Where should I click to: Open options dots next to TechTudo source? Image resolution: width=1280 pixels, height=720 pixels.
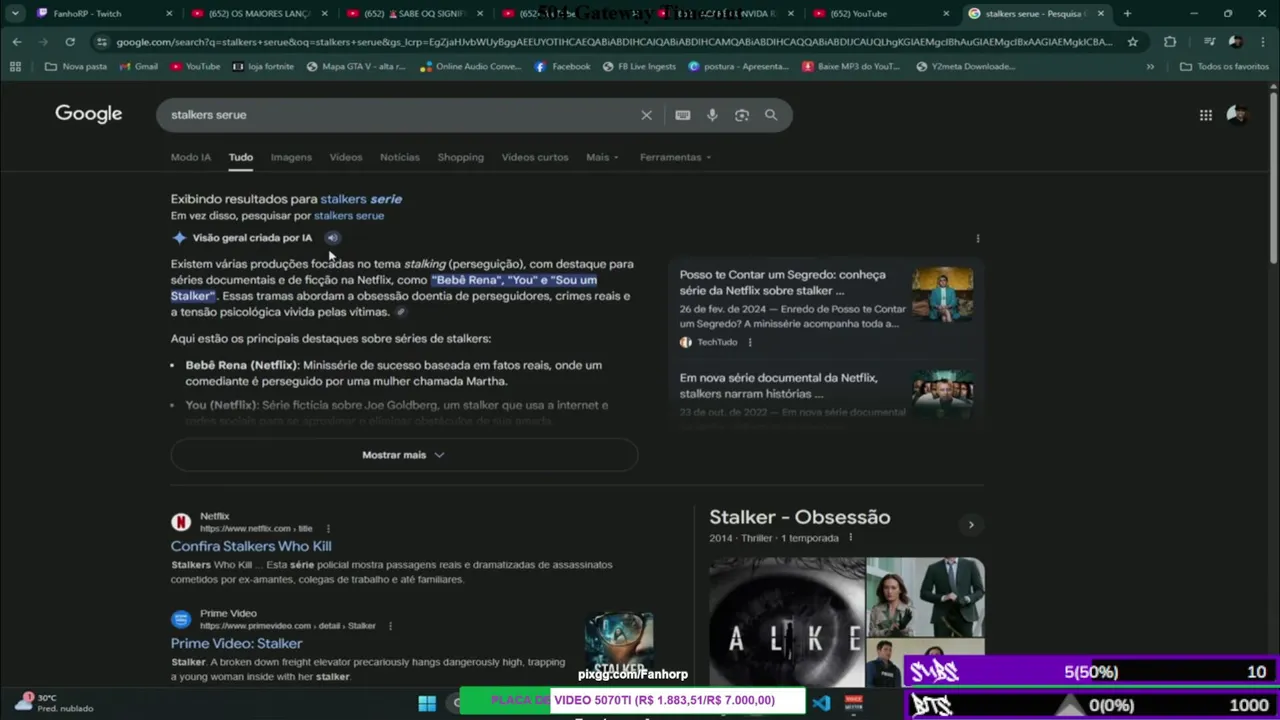coord(750,342)
